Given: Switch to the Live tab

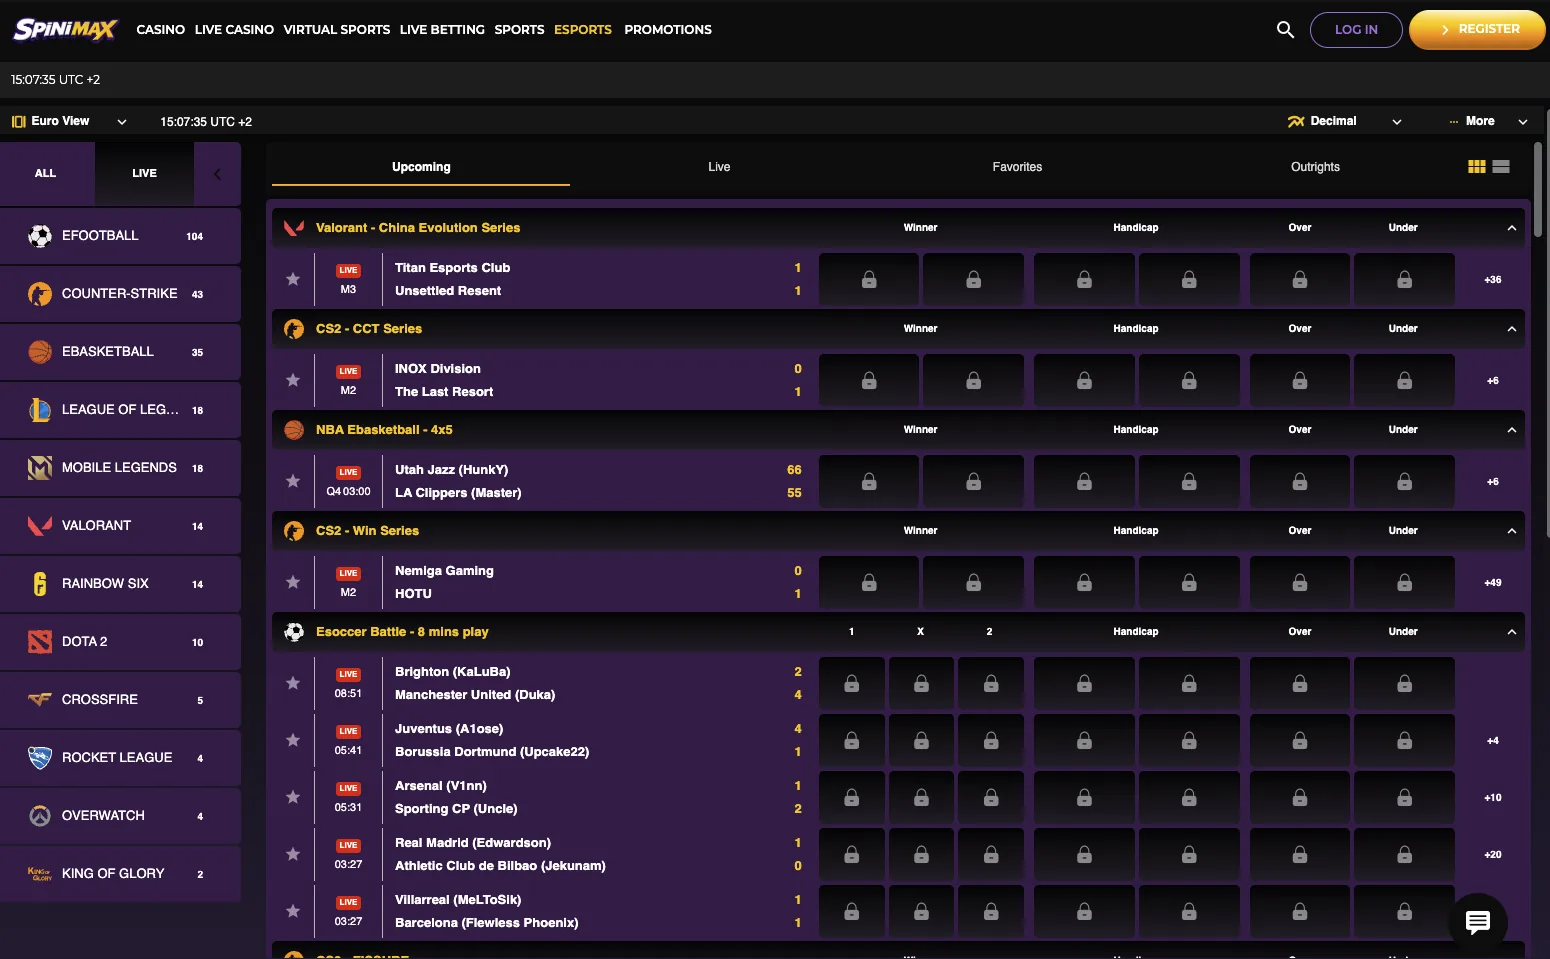Looking at the screenshot, I should point(719,167).
